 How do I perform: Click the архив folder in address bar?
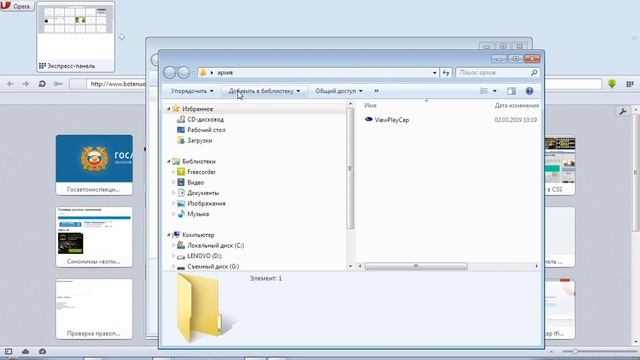point(225,73)
